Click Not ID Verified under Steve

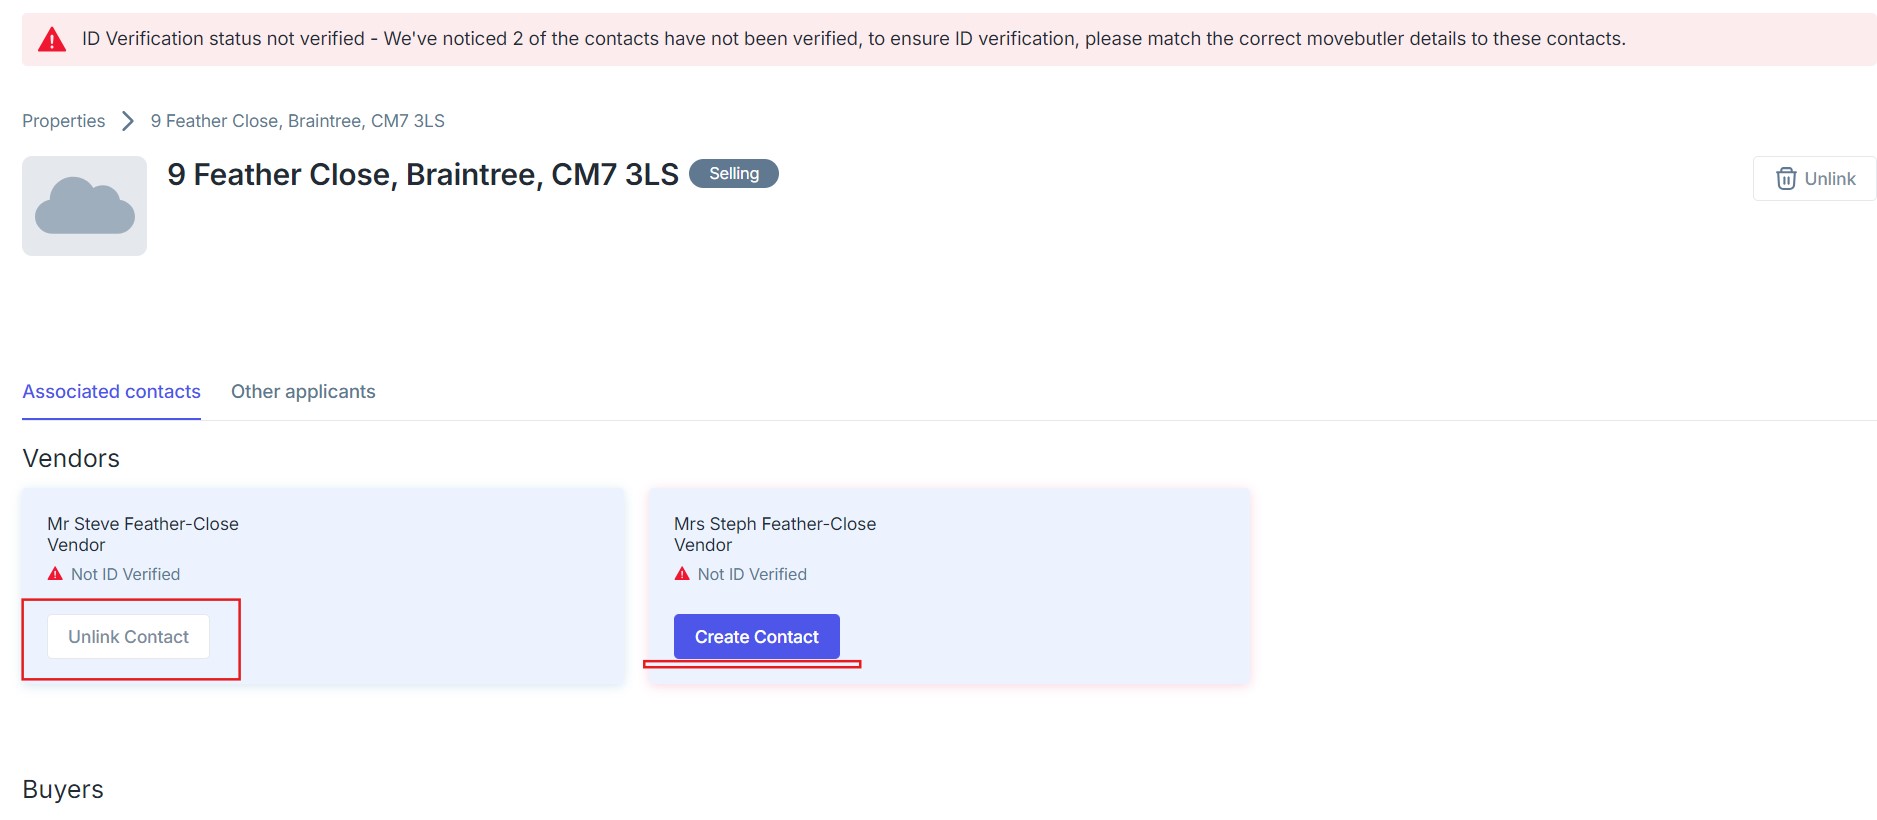coord(125,575)
